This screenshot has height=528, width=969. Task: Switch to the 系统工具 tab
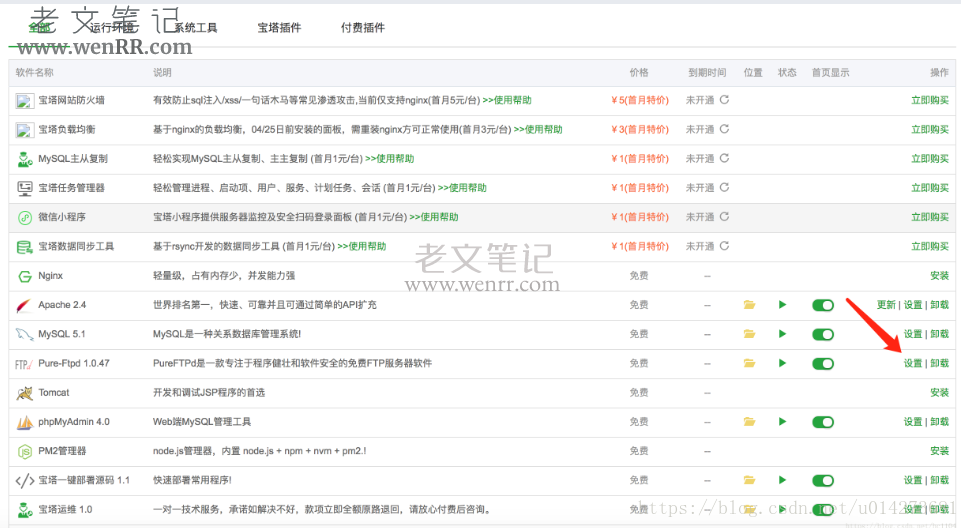195,28
